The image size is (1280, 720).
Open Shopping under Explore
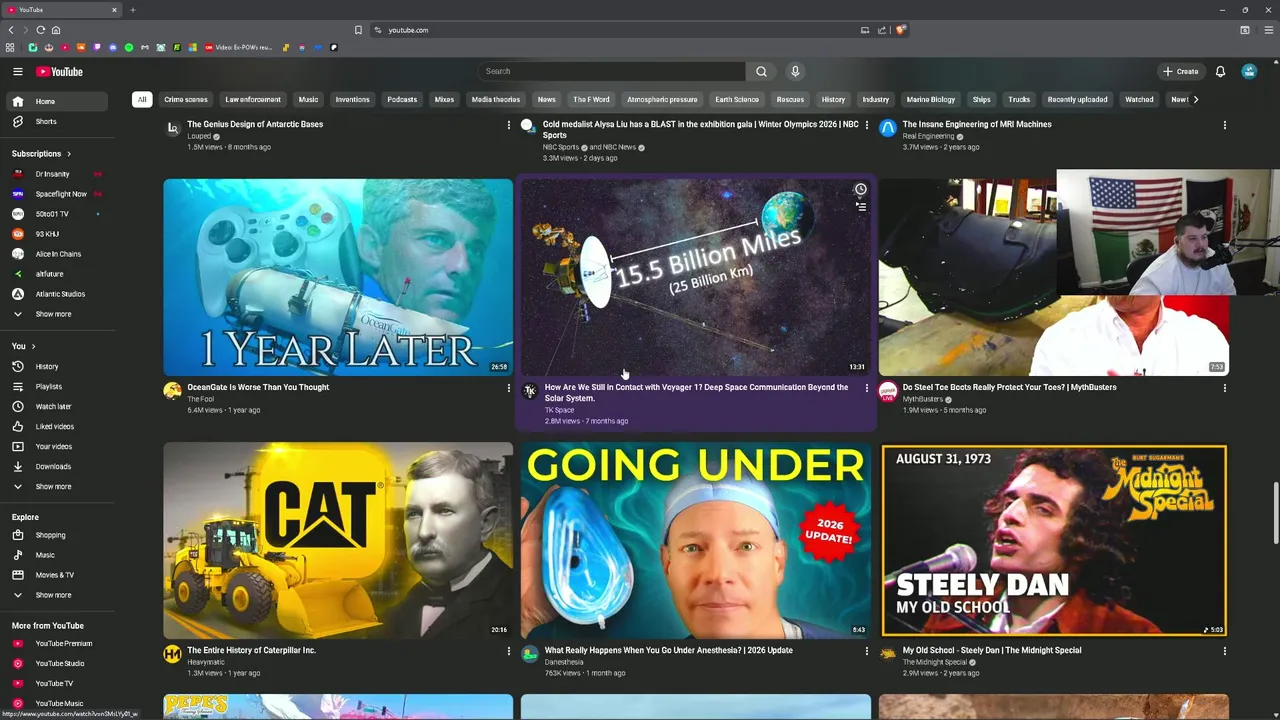pos(55,535)
